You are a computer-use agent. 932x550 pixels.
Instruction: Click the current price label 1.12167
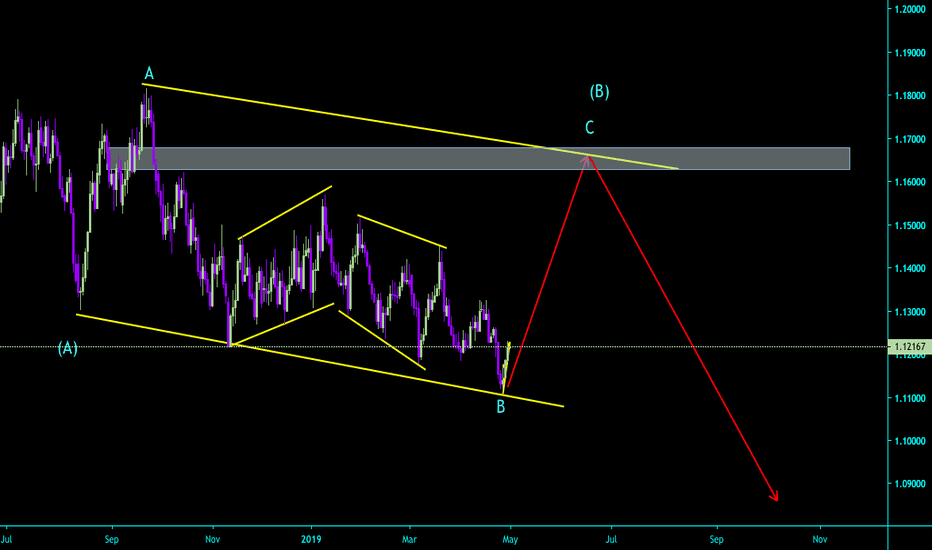[x=909, y=346]
